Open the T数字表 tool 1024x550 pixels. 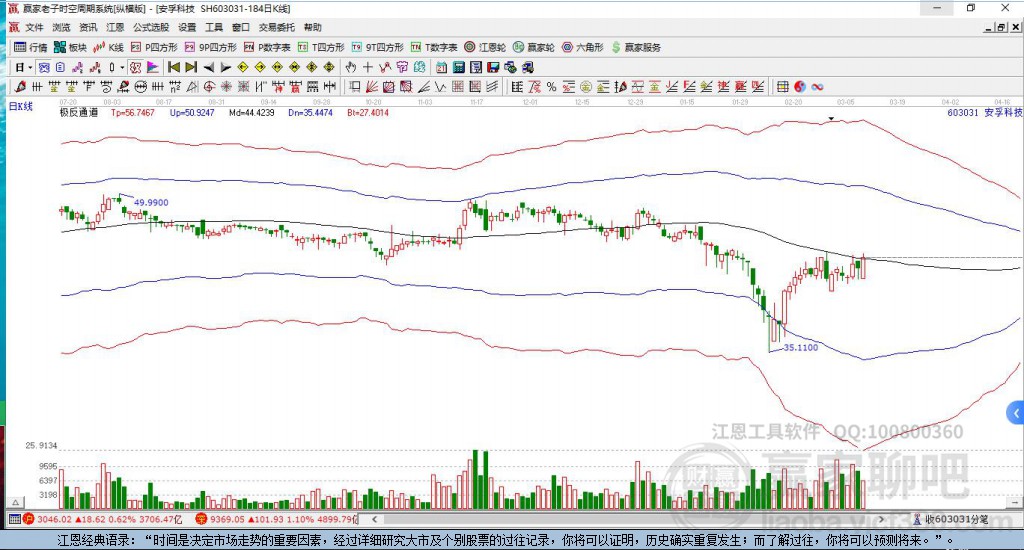pos(434,47)
